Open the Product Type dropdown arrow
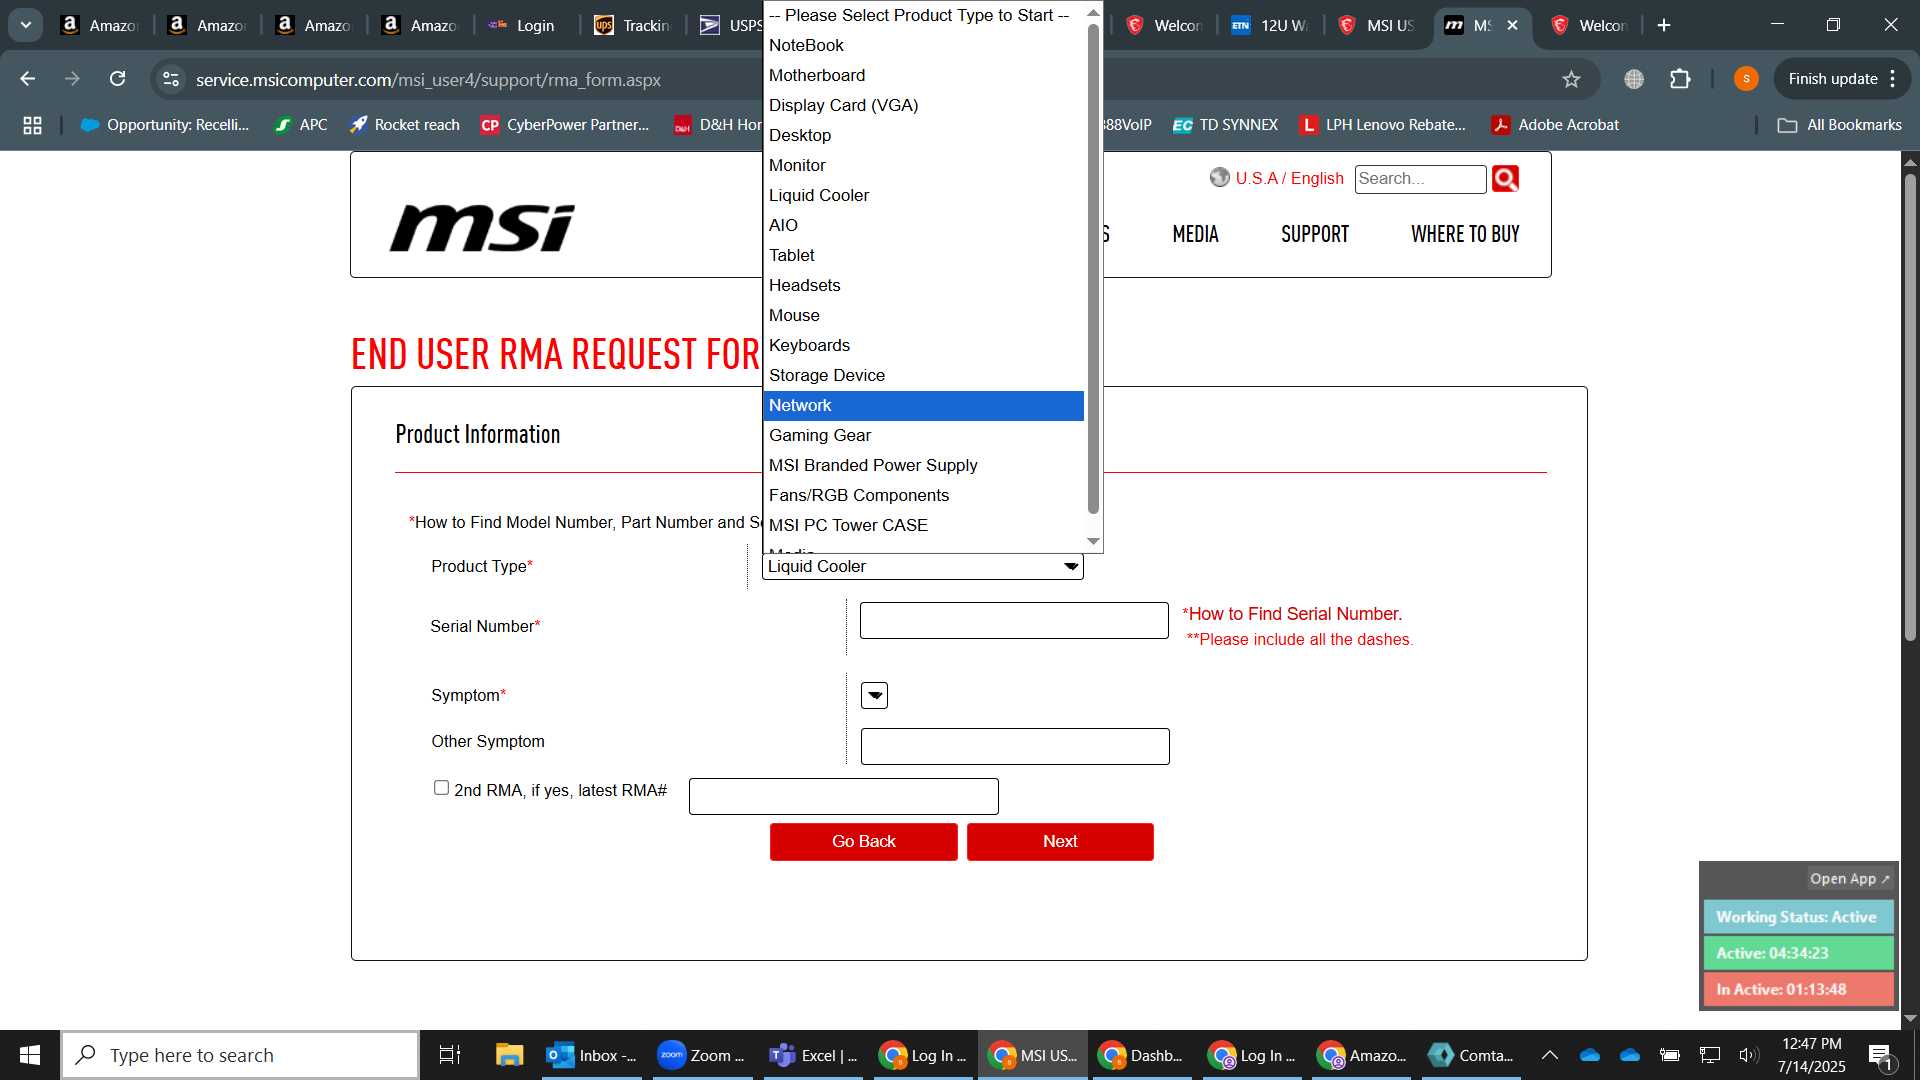Viewport: 1920px width, 1080px height. [1071, 567]
